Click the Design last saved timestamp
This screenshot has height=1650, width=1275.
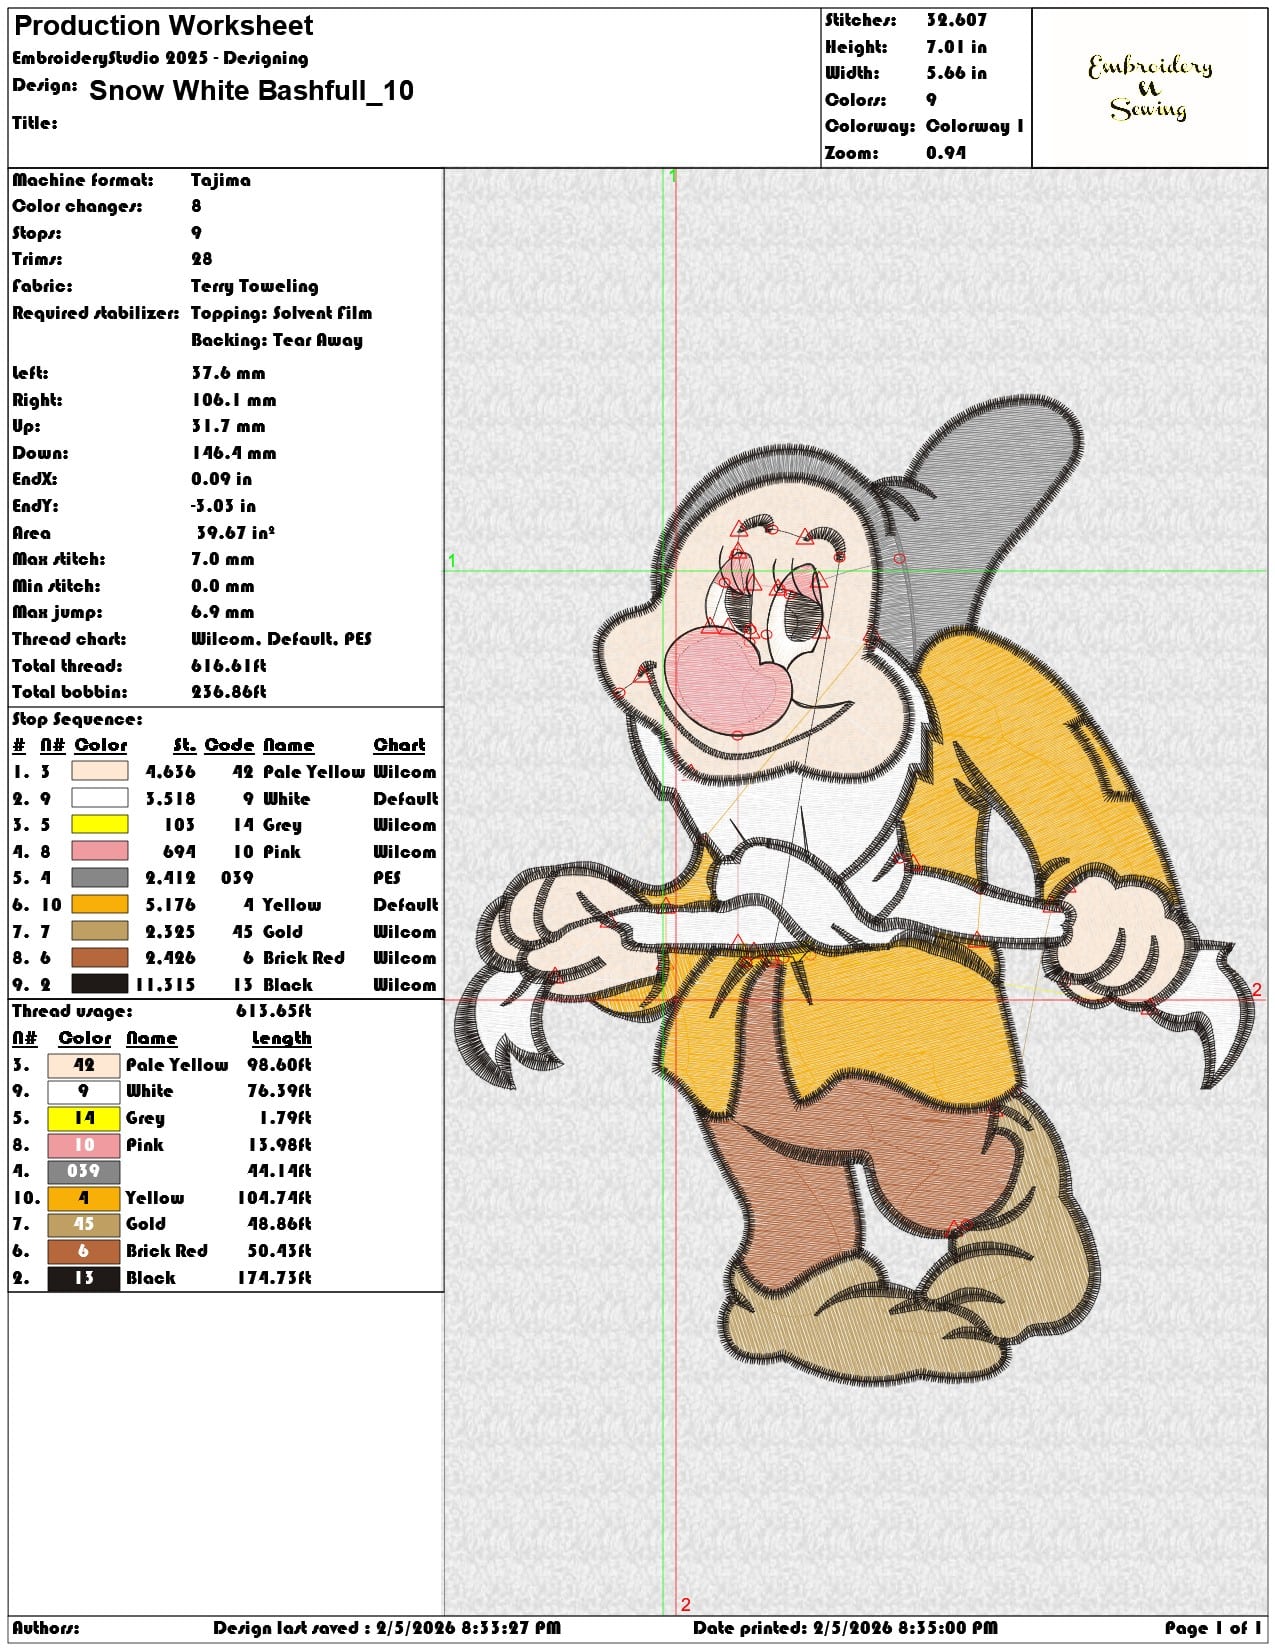tap(387, 1628)
